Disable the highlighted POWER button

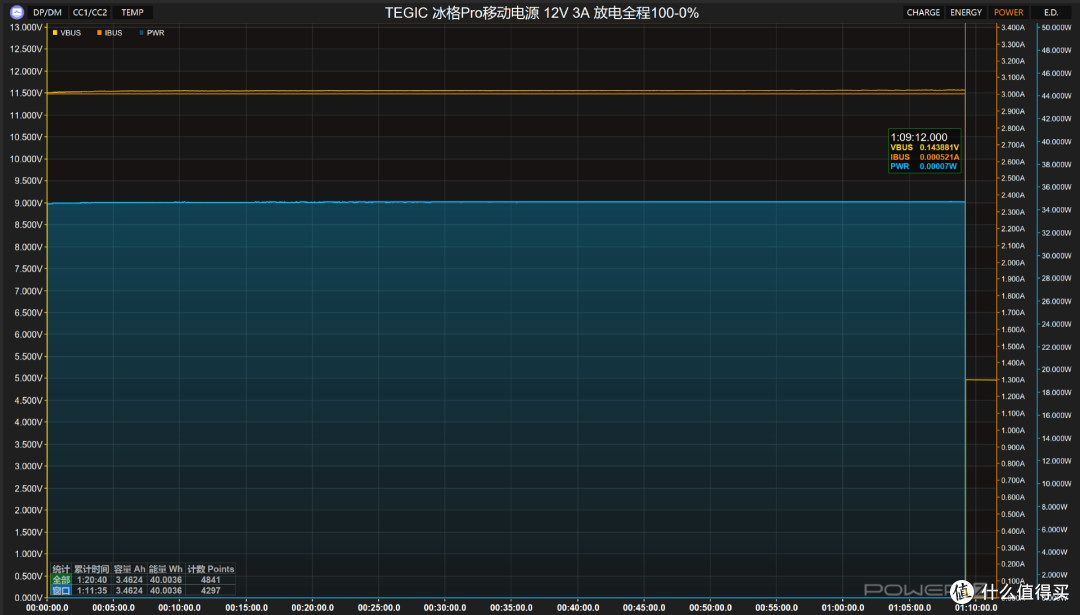[1008, 12]
